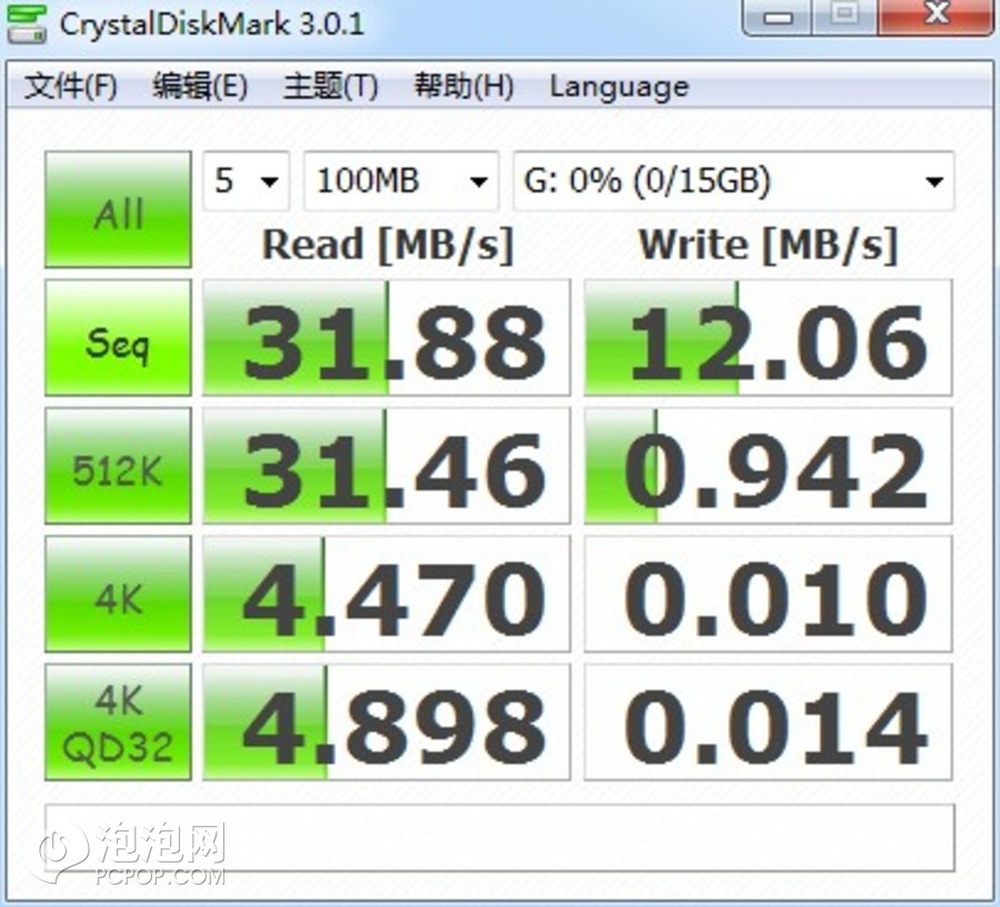Close the CrystalDiskMark window
The image size is (1000, 907).
936,17
